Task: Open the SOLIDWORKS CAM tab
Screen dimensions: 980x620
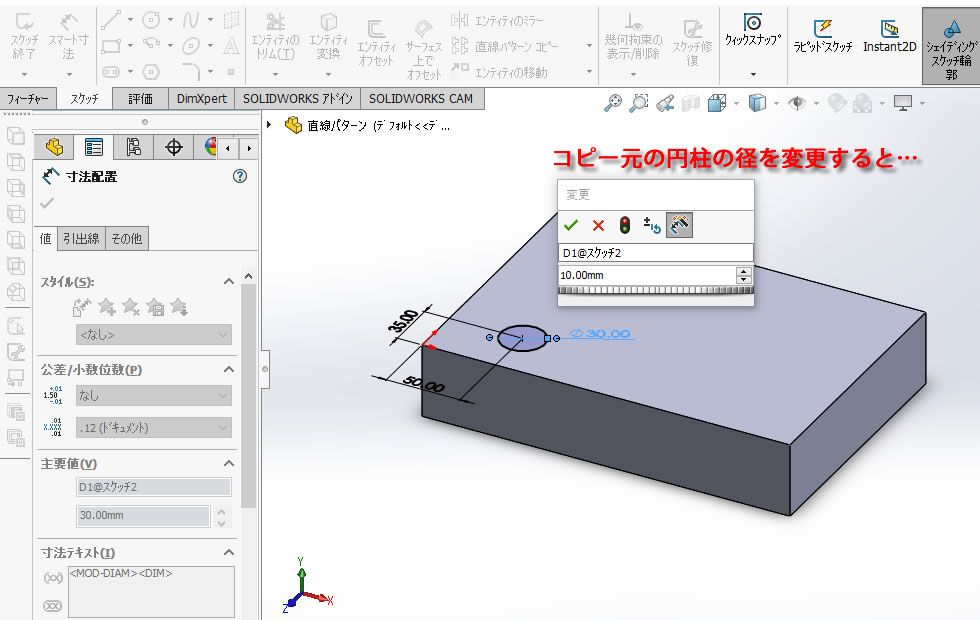Action: coord(421,99)
